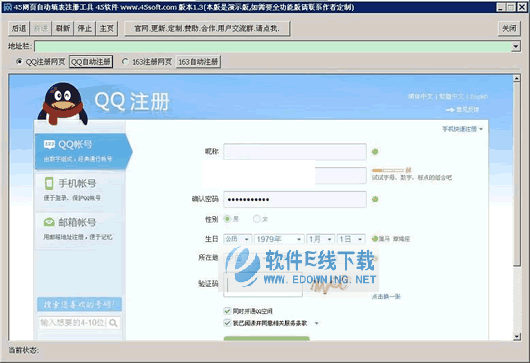
Task: Click the 163自动注册 button
Action: (198, 62)
